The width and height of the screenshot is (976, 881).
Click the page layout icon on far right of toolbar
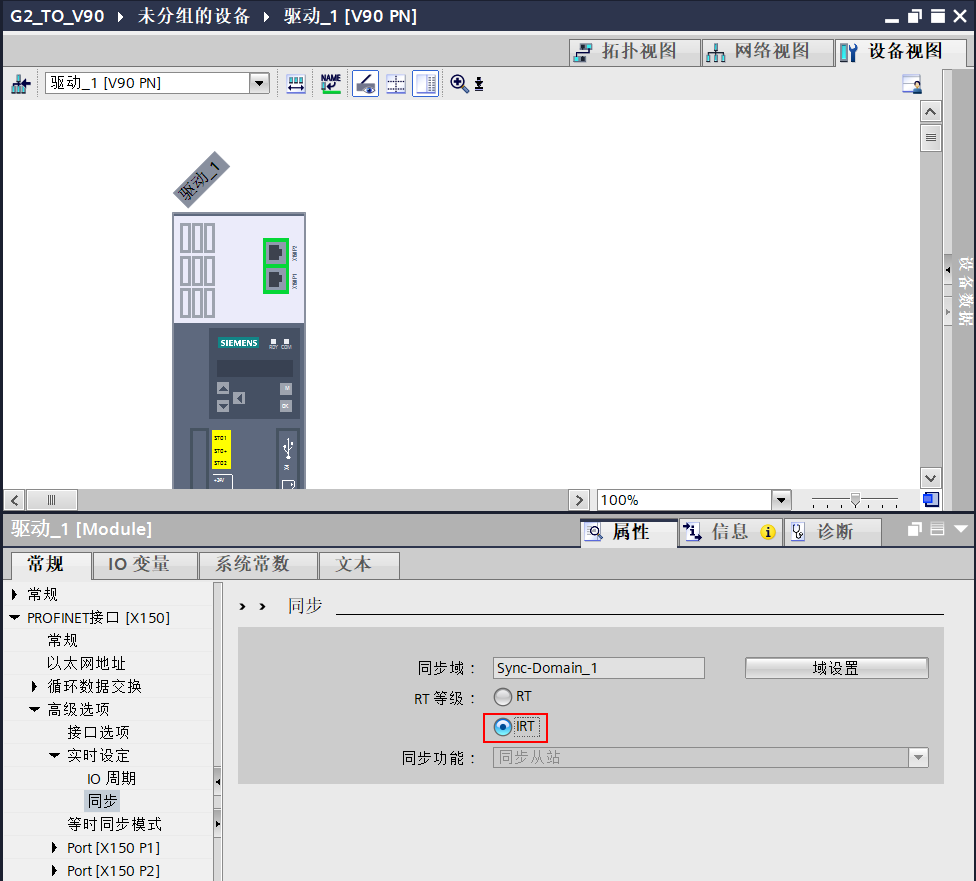(x=911, y=84)
